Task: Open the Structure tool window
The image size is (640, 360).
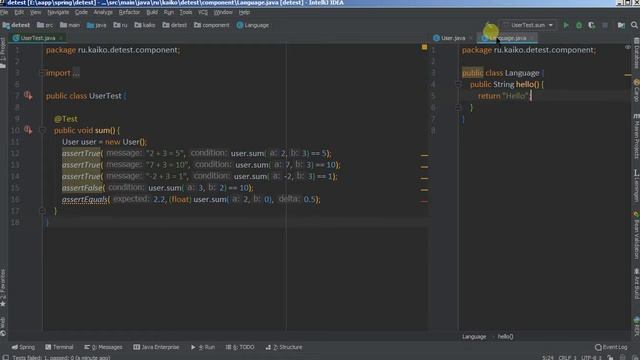Action: pos(284,347)
